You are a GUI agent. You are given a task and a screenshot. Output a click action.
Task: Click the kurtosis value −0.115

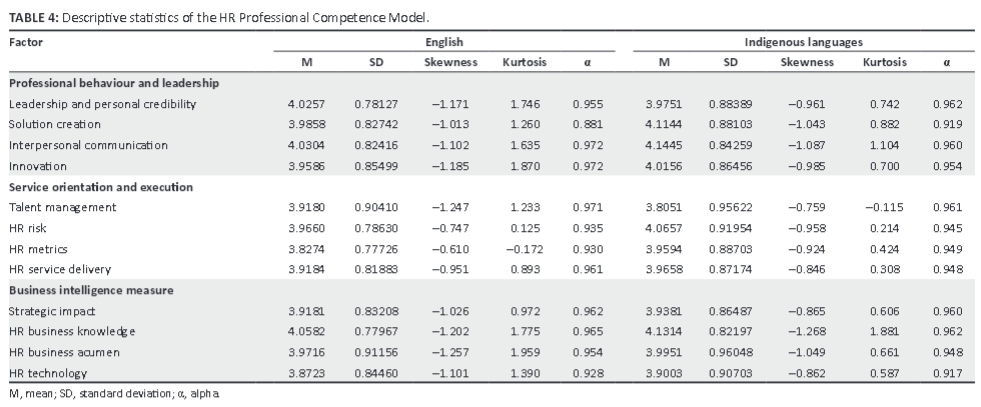pyautogui.click(x=884, y=207)
